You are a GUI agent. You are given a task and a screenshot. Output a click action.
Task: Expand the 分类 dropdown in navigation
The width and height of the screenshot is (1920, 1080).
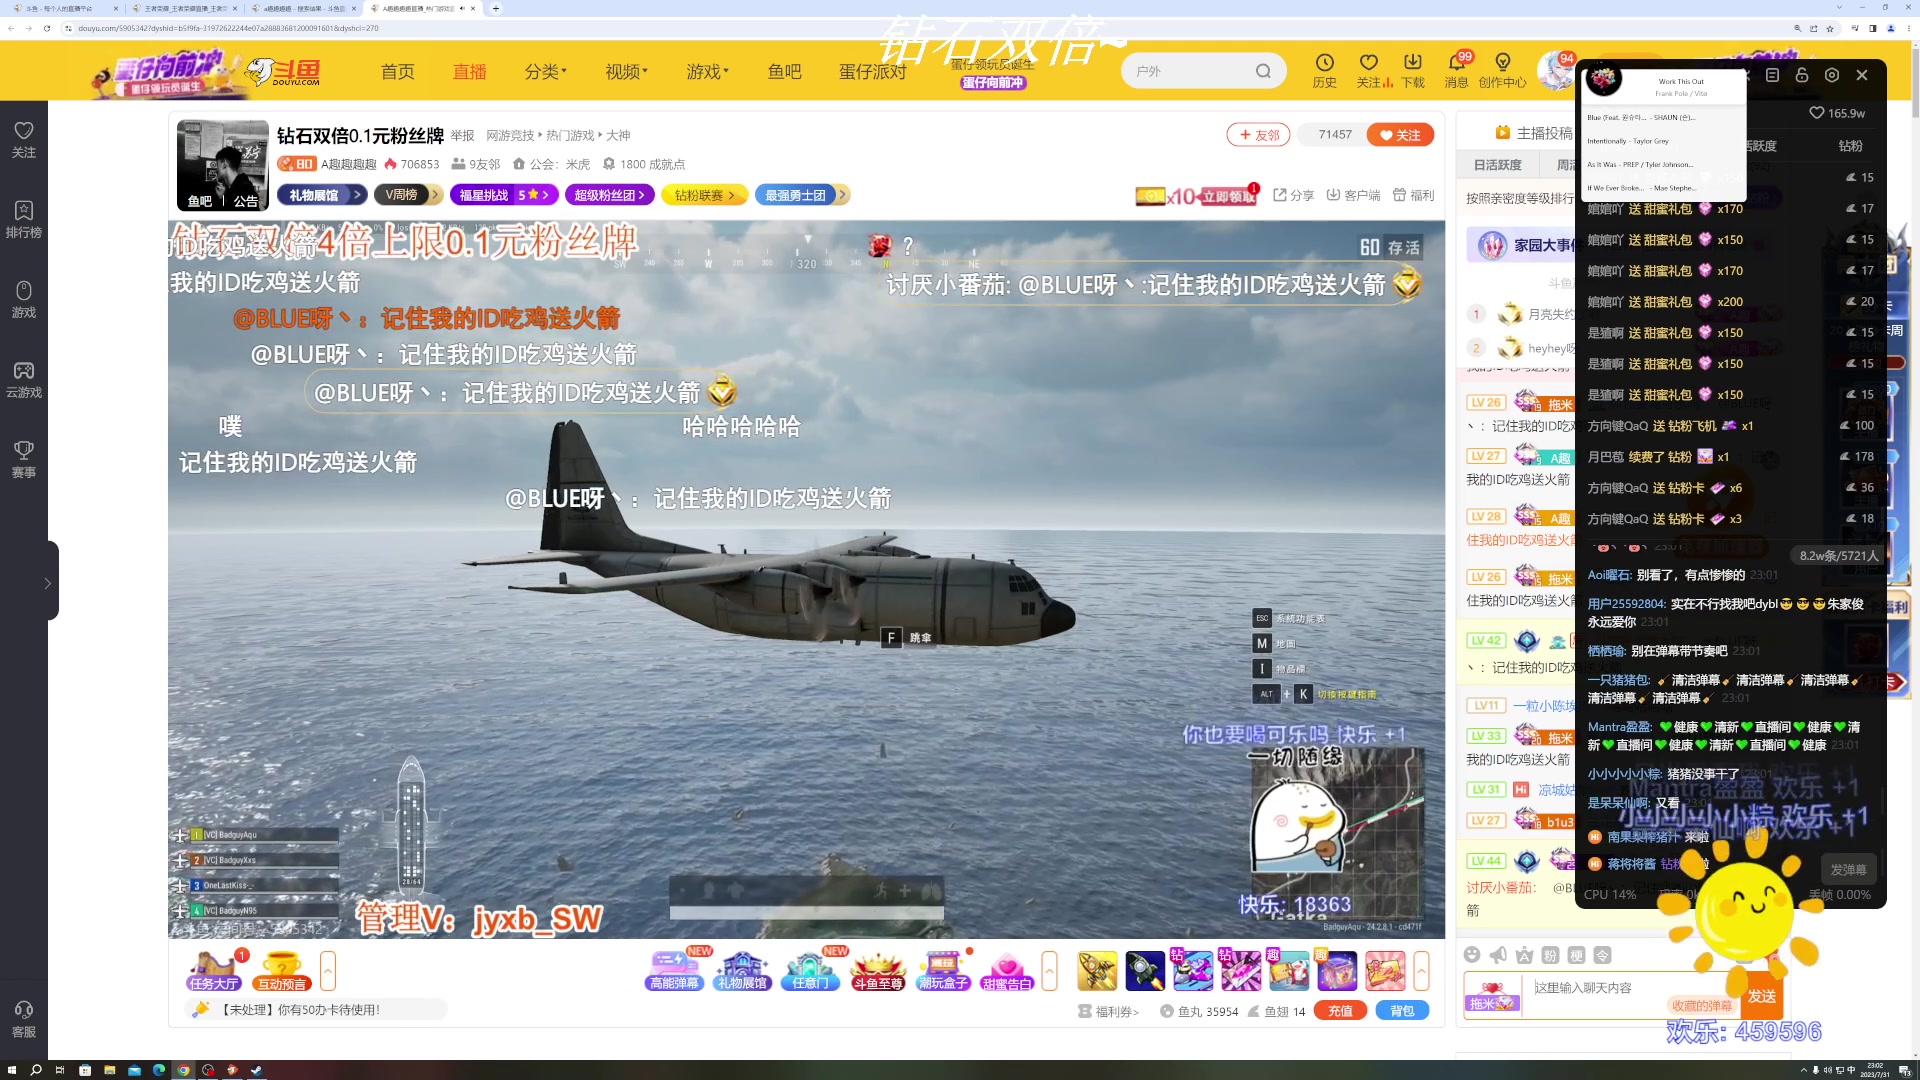[545, 71]
